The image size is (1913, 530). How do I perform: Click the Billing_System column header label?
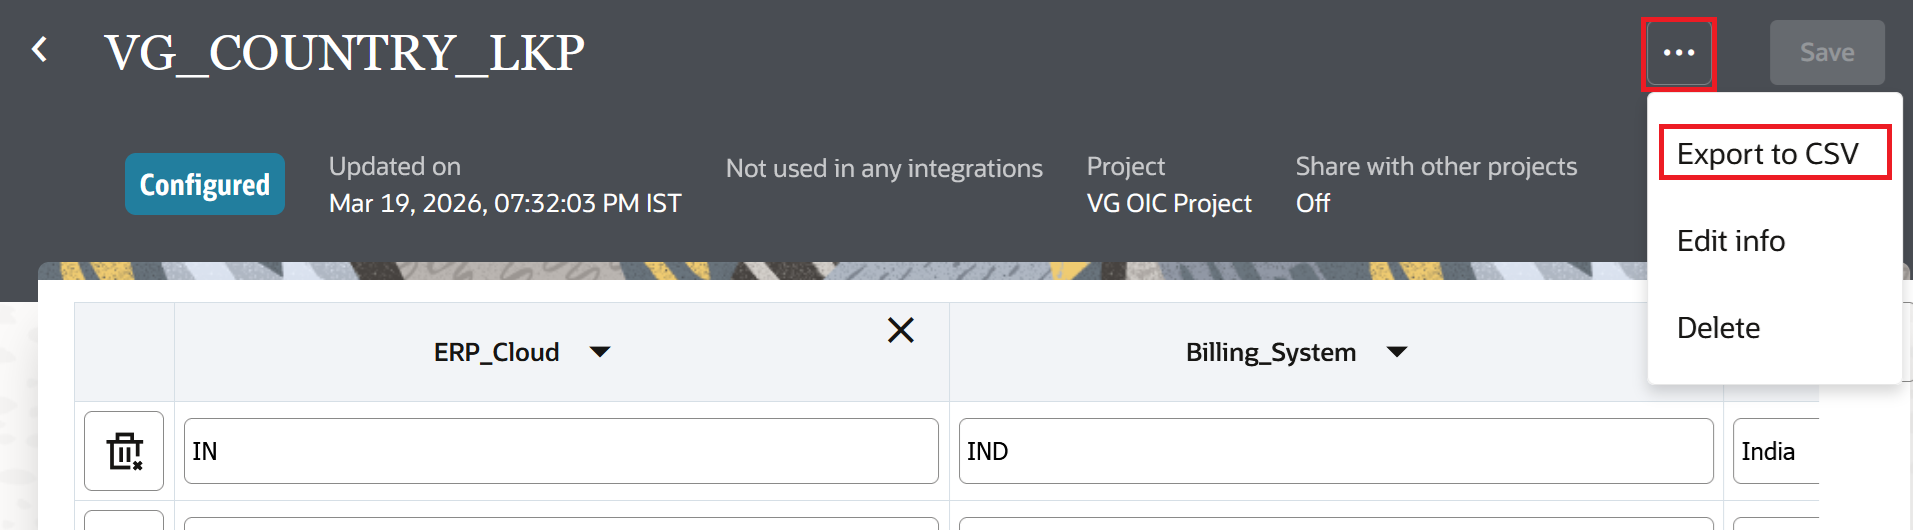tap(1270, 352)
